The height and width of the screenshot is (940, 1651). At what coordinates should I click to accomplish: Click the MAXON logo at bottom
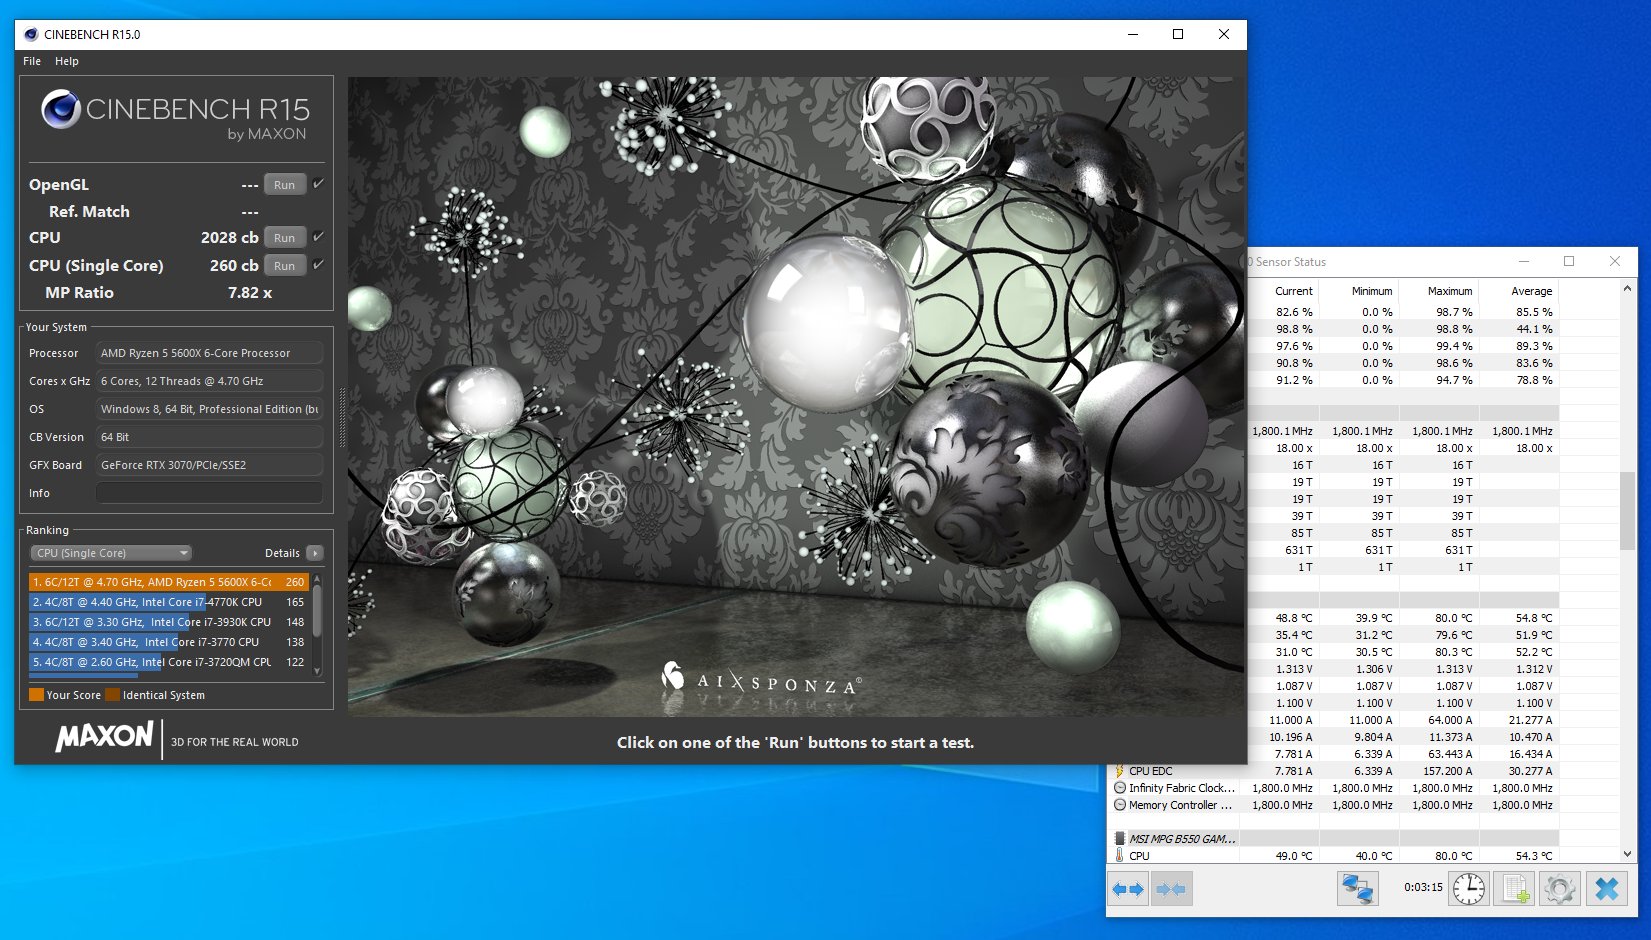pyautogui.click(x=105, y=737)
